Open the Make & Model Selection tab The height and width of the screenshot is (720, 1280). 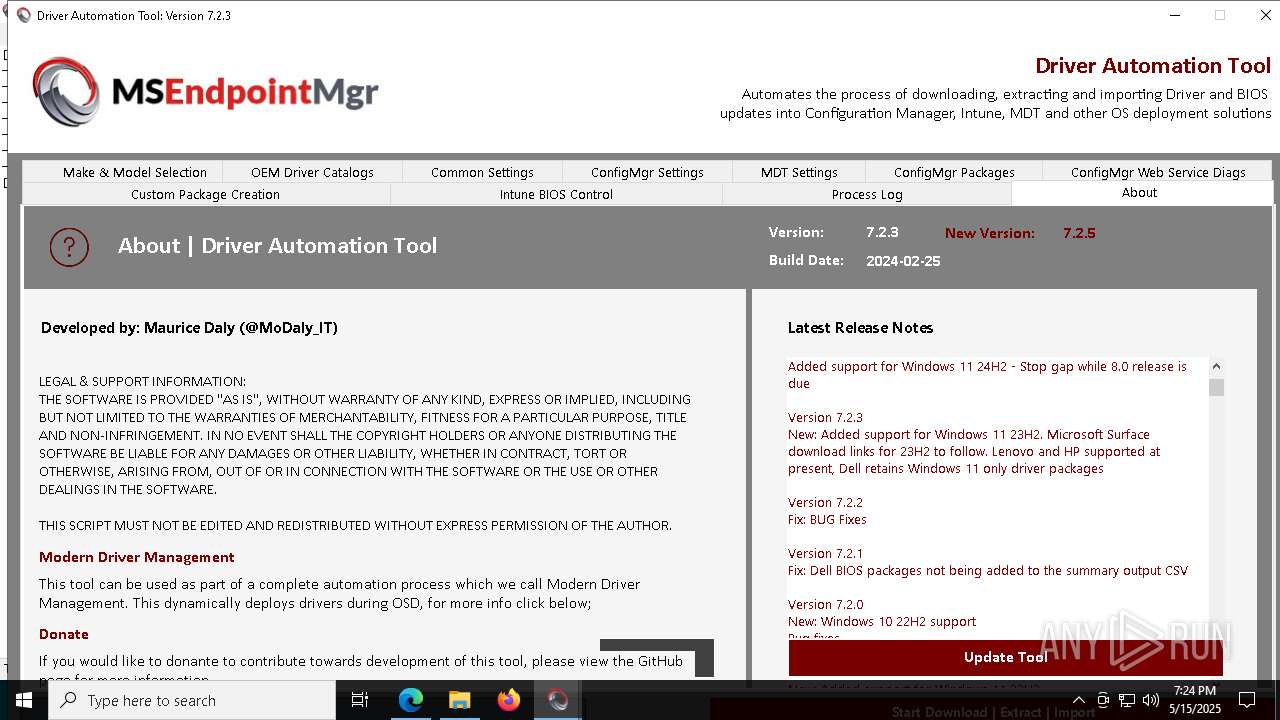134,172
